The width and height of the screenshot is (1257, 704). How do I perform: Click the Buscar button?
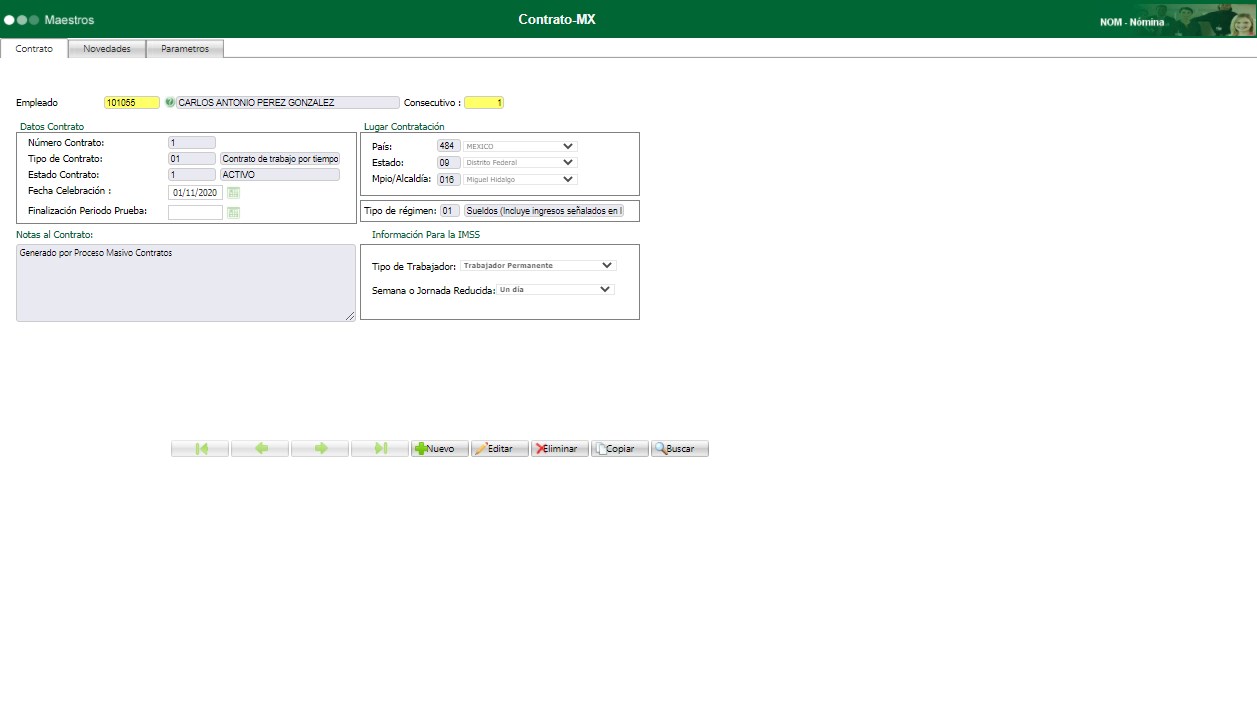click(680, 449)
